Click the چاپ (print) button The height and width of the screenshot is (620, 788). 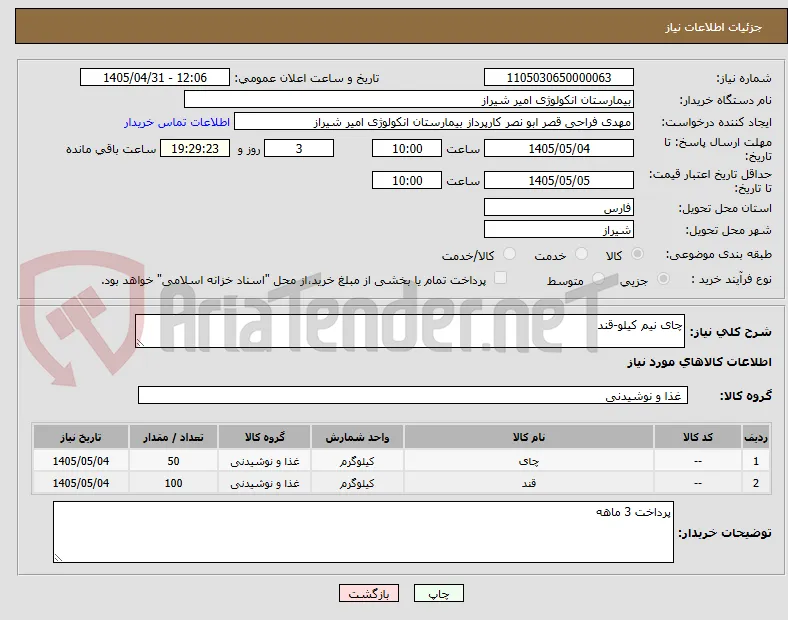(438, 593)
